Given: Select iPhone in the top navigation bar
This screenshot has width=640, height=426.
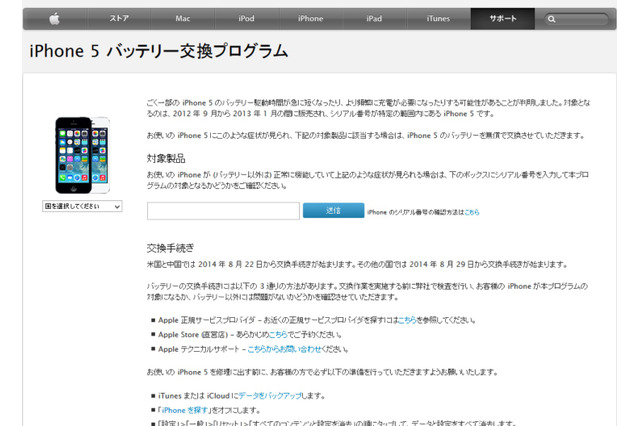Looking at the screenshot, I should point(310,18).
